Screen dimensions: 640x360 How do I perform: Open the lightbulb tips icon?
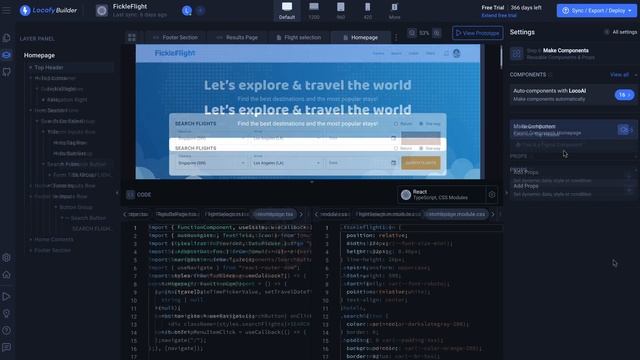pyautogui.click(x=7, y=313)
